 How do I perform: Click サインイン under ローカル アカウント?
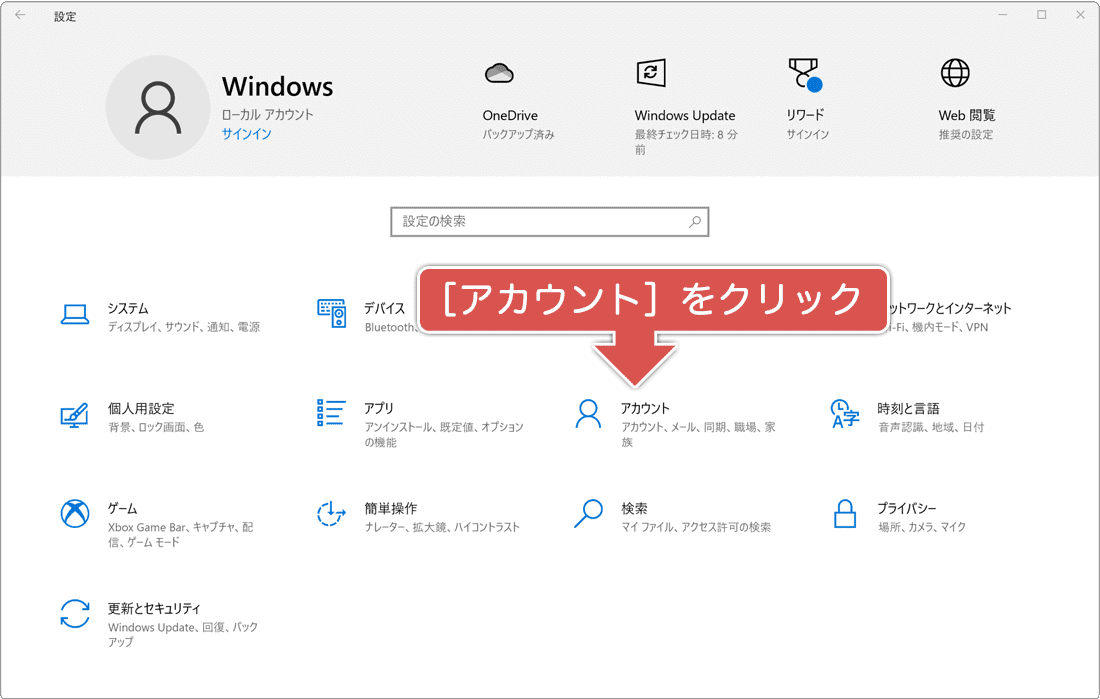[246, 133]
